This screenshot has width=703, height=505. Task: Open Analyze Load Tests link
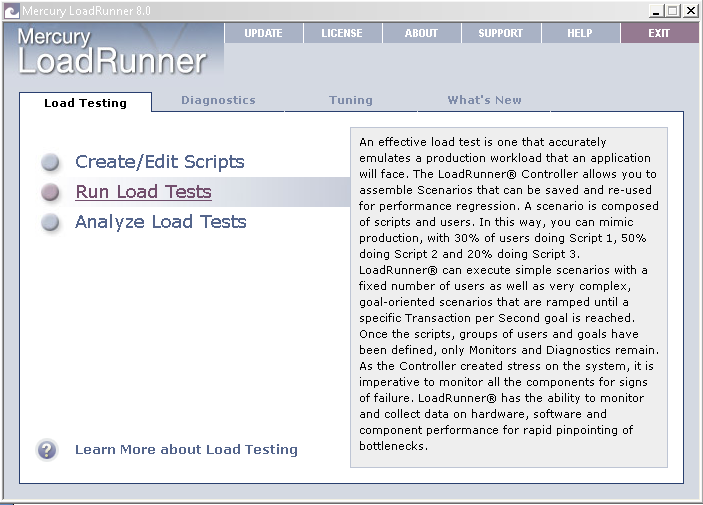pos(161,222)
